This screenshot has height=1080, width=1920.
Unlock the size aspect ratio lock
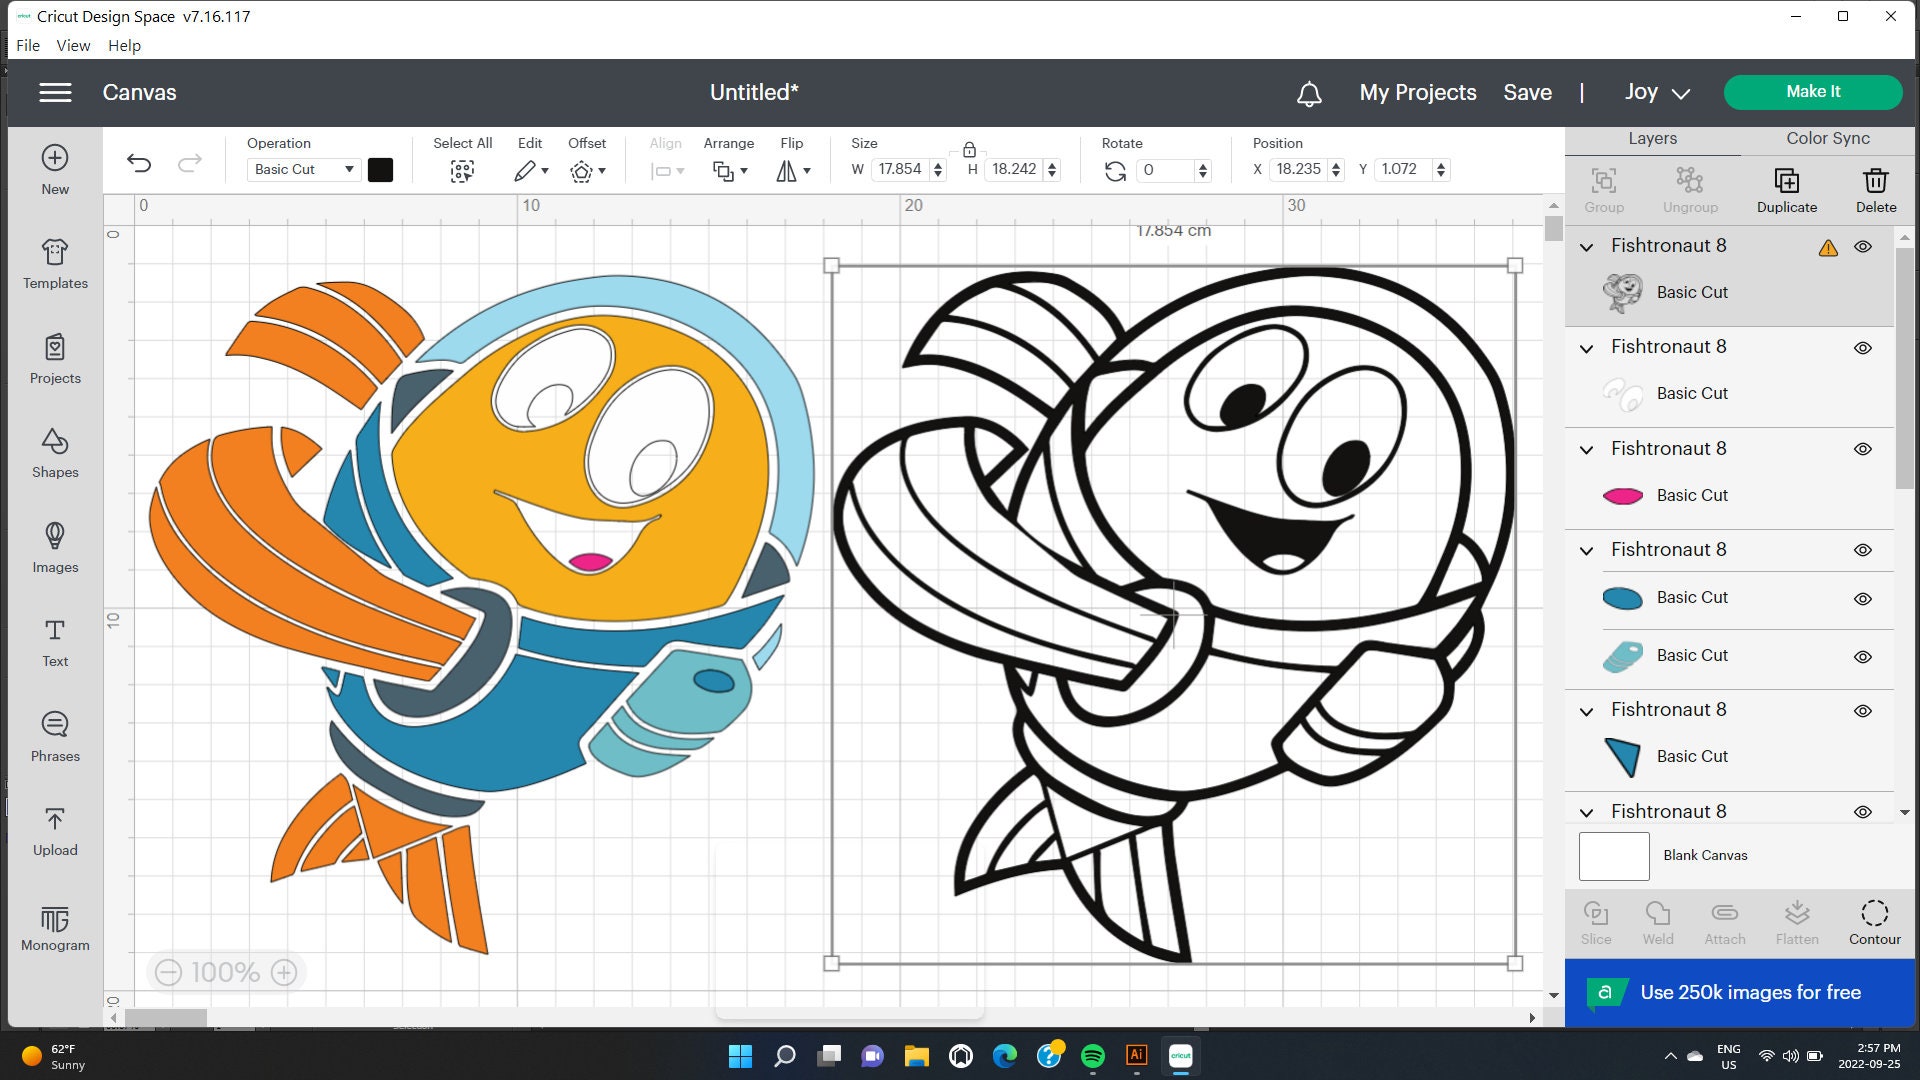[968, 149]
